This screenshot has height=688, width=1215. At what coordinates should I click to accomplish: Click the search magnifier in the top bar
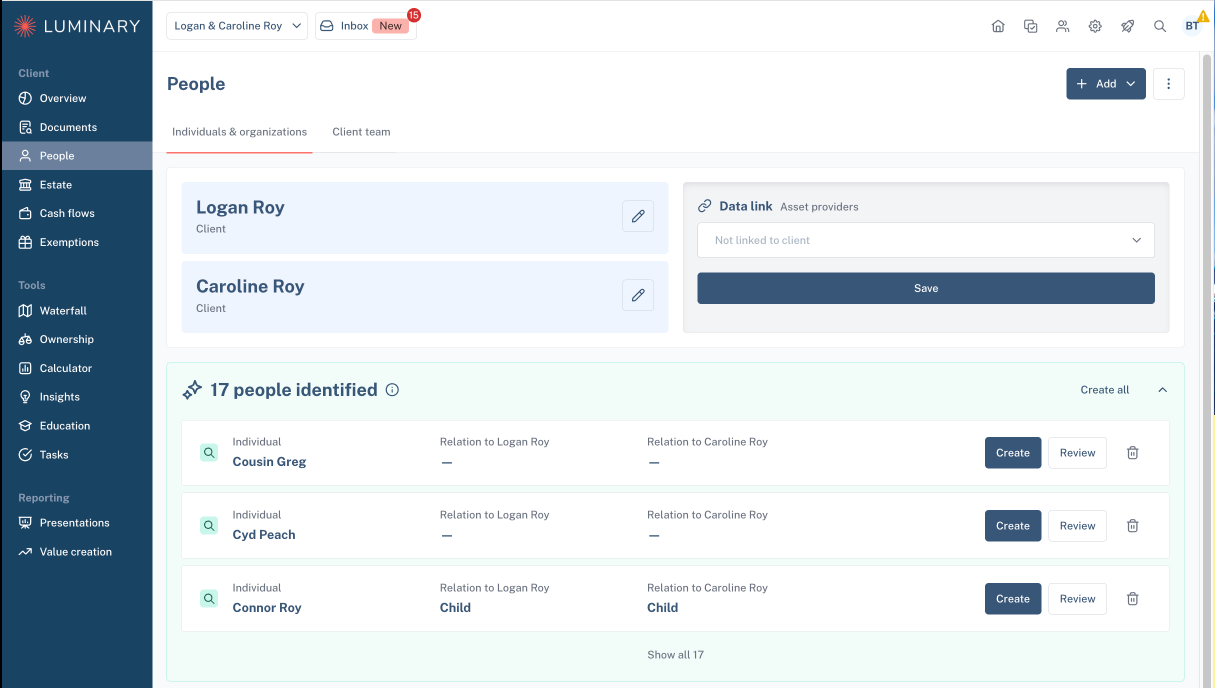coord(1160,26)
